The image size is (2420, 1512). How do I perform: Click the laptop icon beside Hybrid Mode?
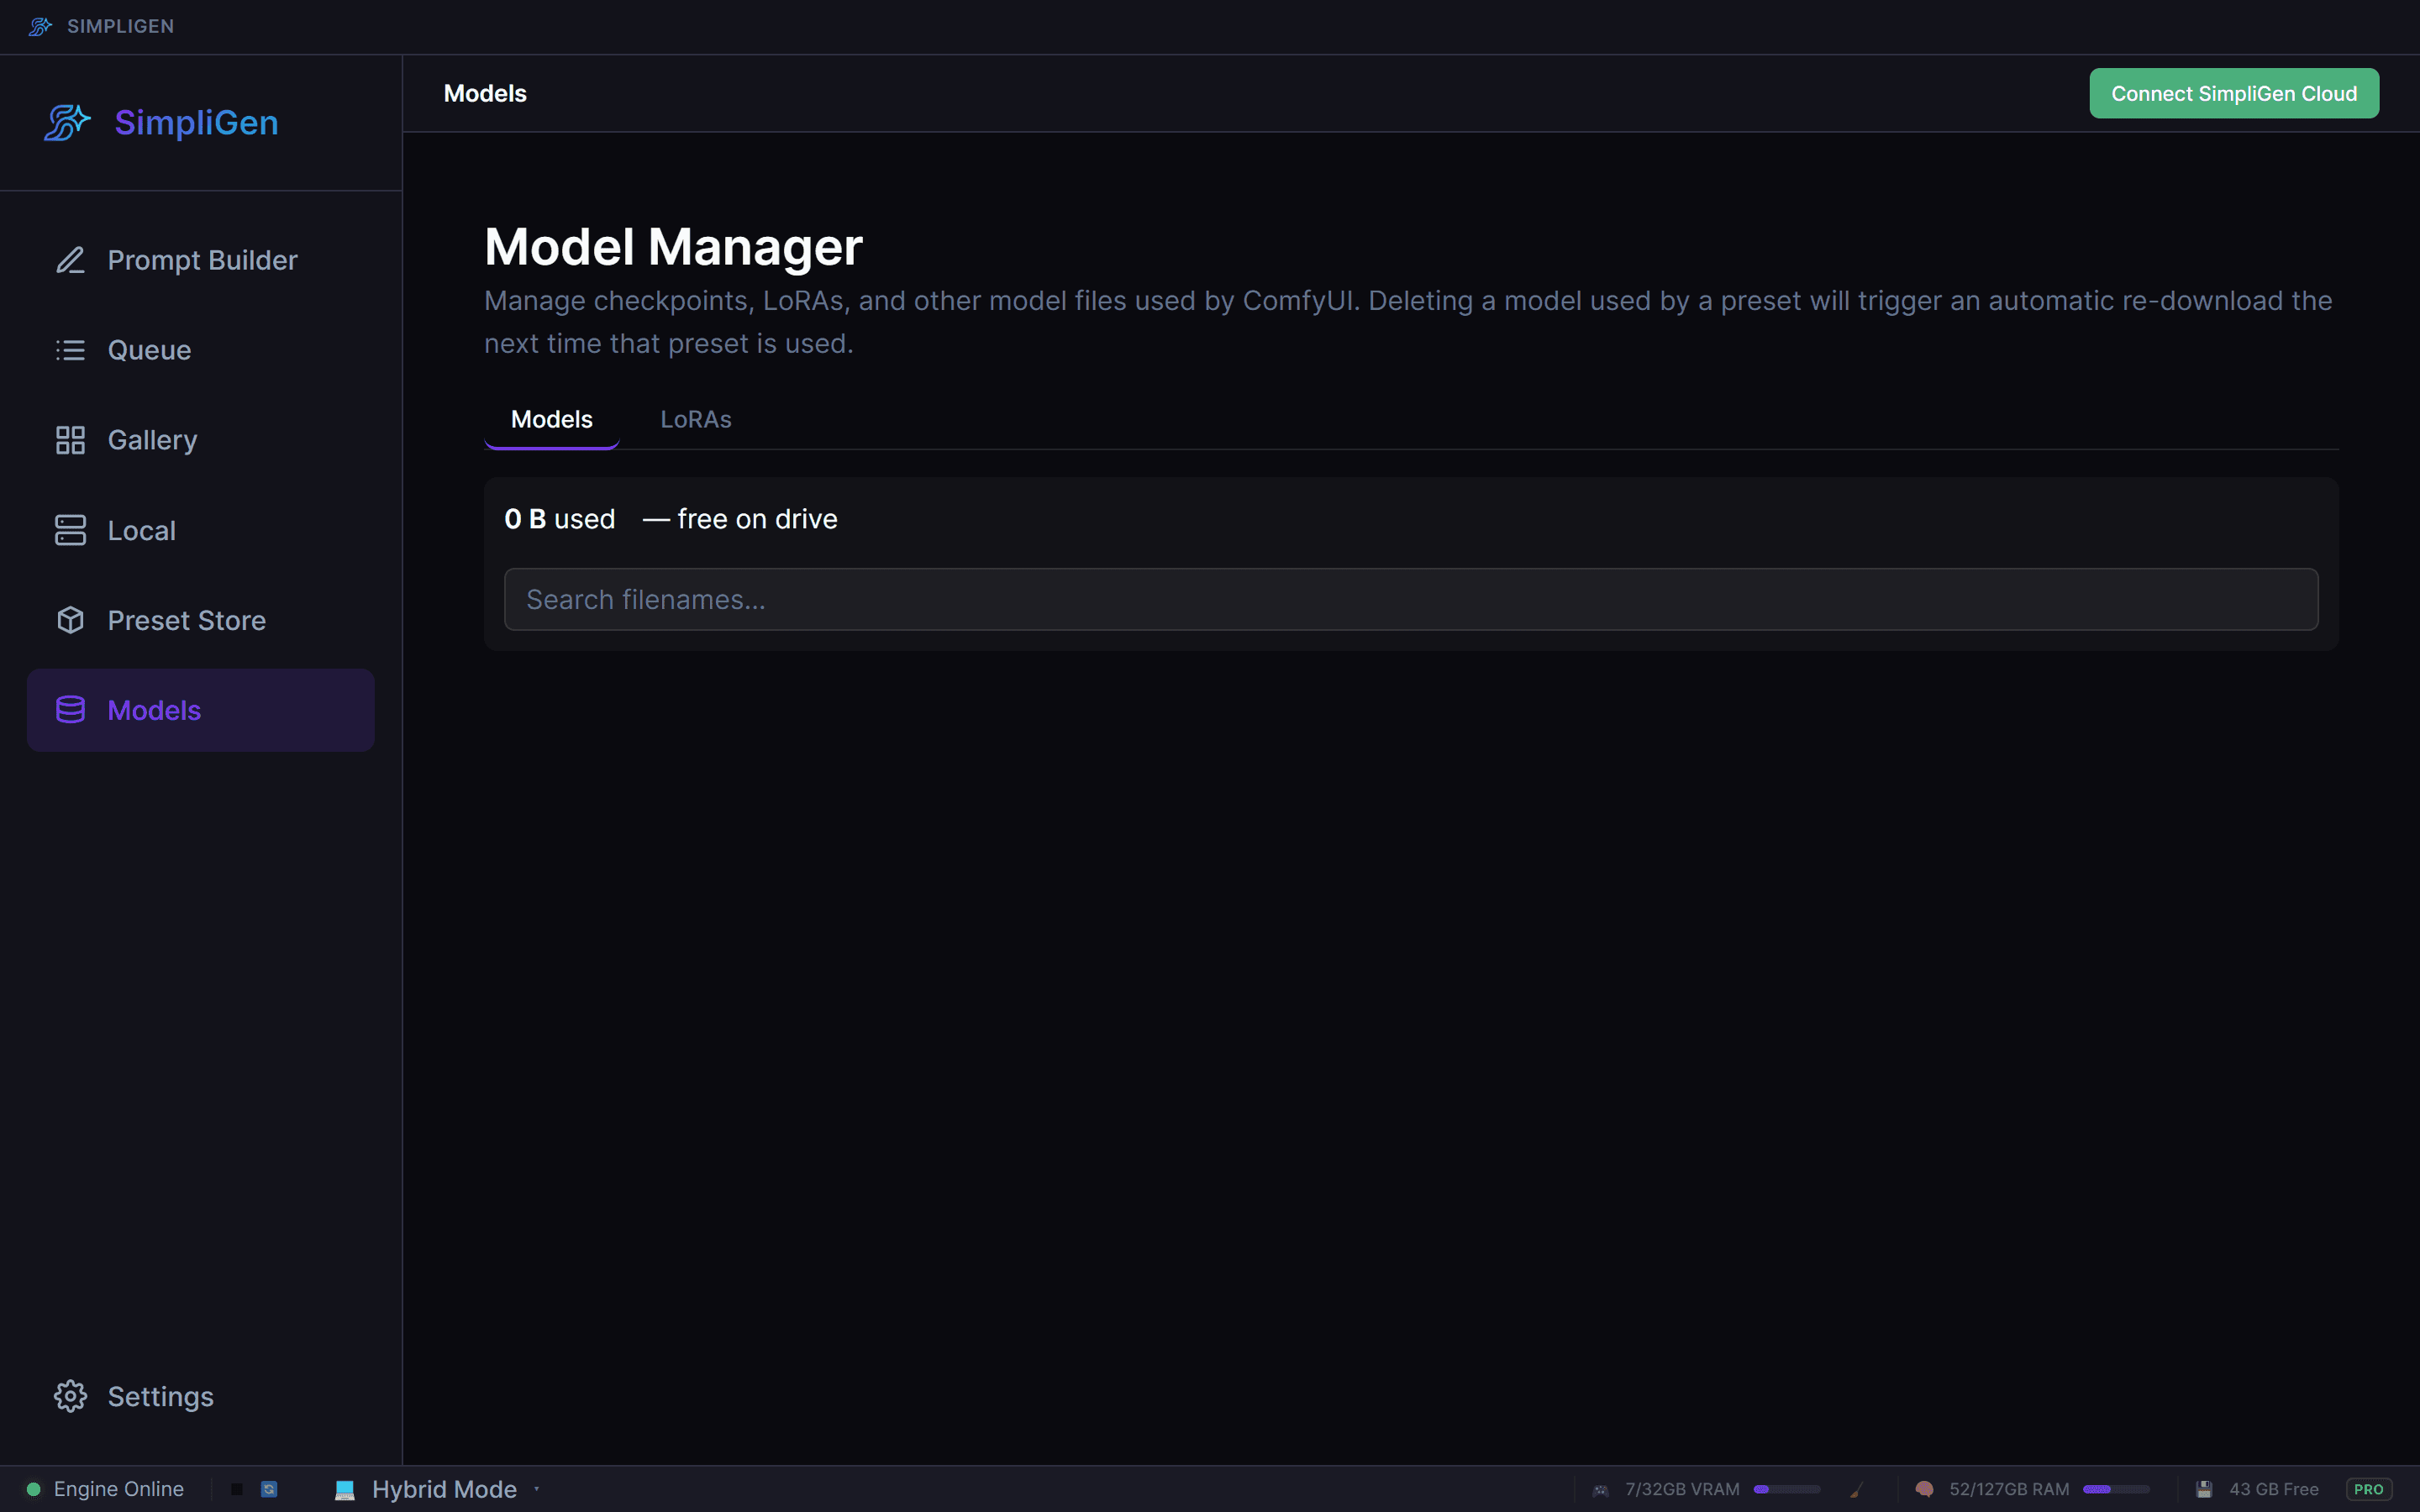345,1489
